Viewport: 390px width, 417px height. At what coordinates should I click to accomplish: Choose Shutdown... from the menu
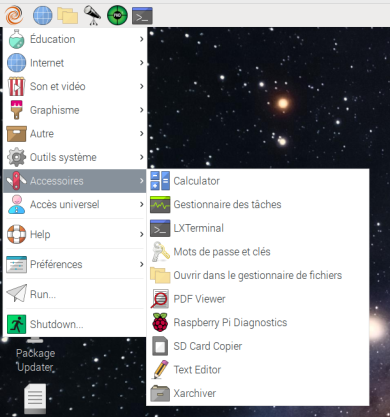75,324
